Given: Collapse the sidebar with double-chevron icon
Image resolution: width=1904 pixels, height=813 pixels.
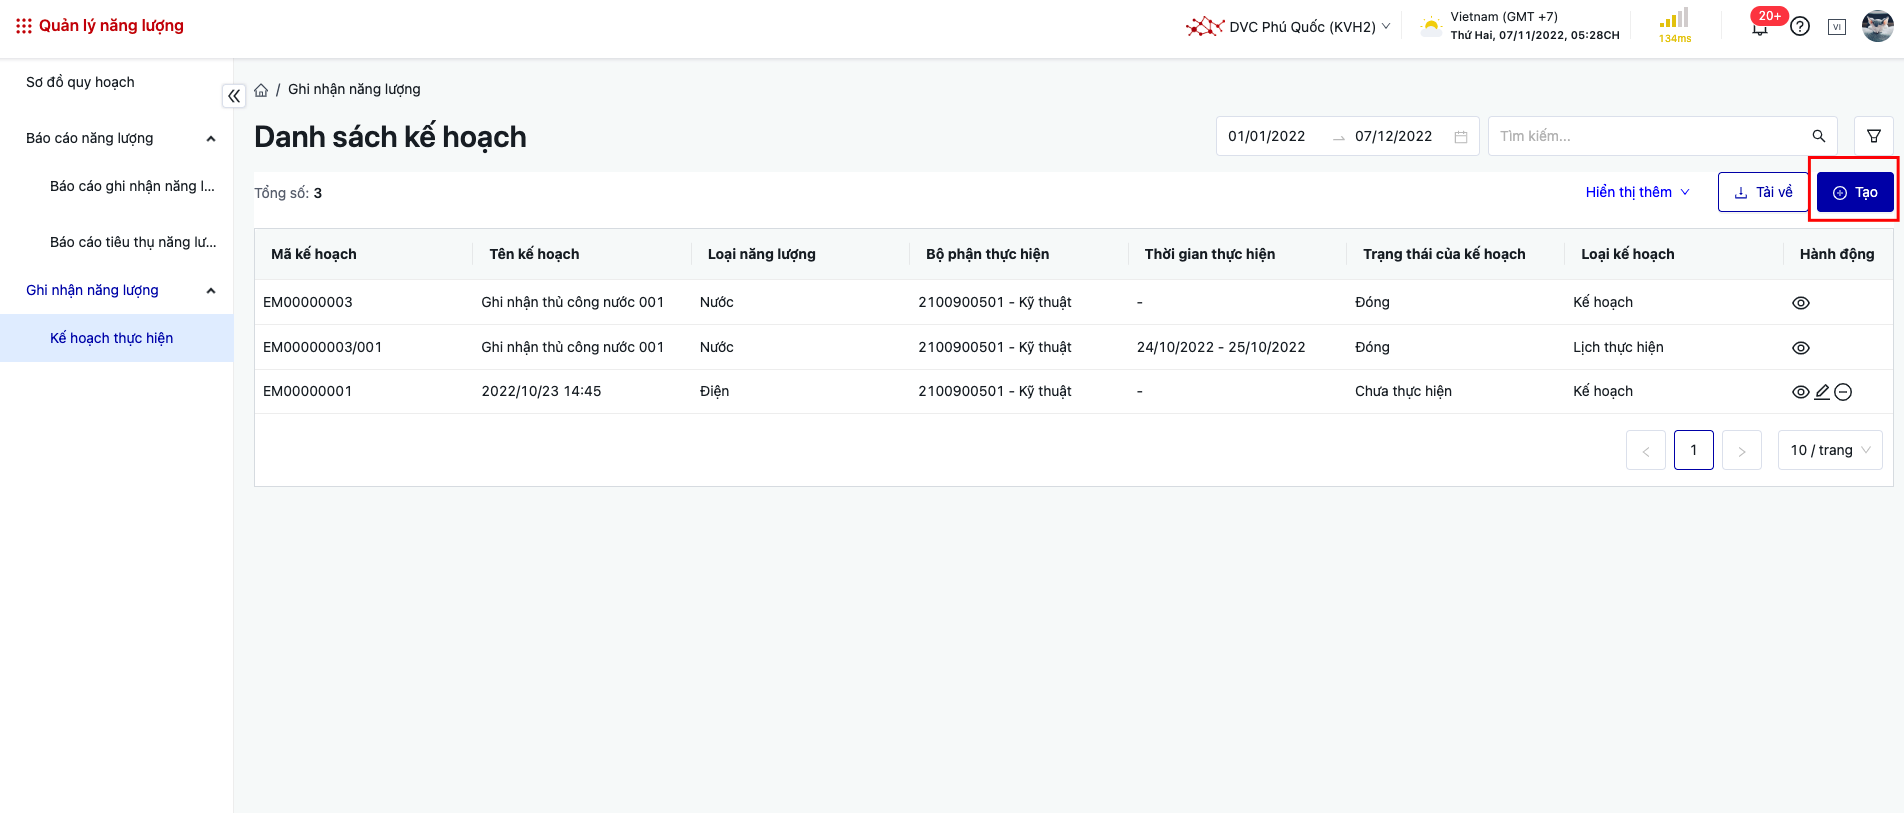Looking at the screenshot, I should point(233,96).
